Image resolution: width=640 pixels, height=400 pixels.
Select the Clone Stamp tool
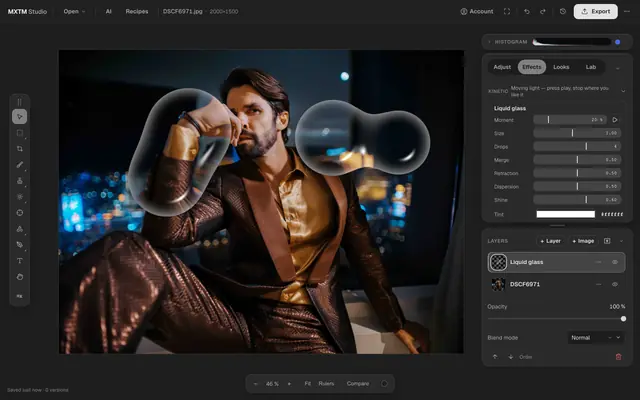point(20,180)
